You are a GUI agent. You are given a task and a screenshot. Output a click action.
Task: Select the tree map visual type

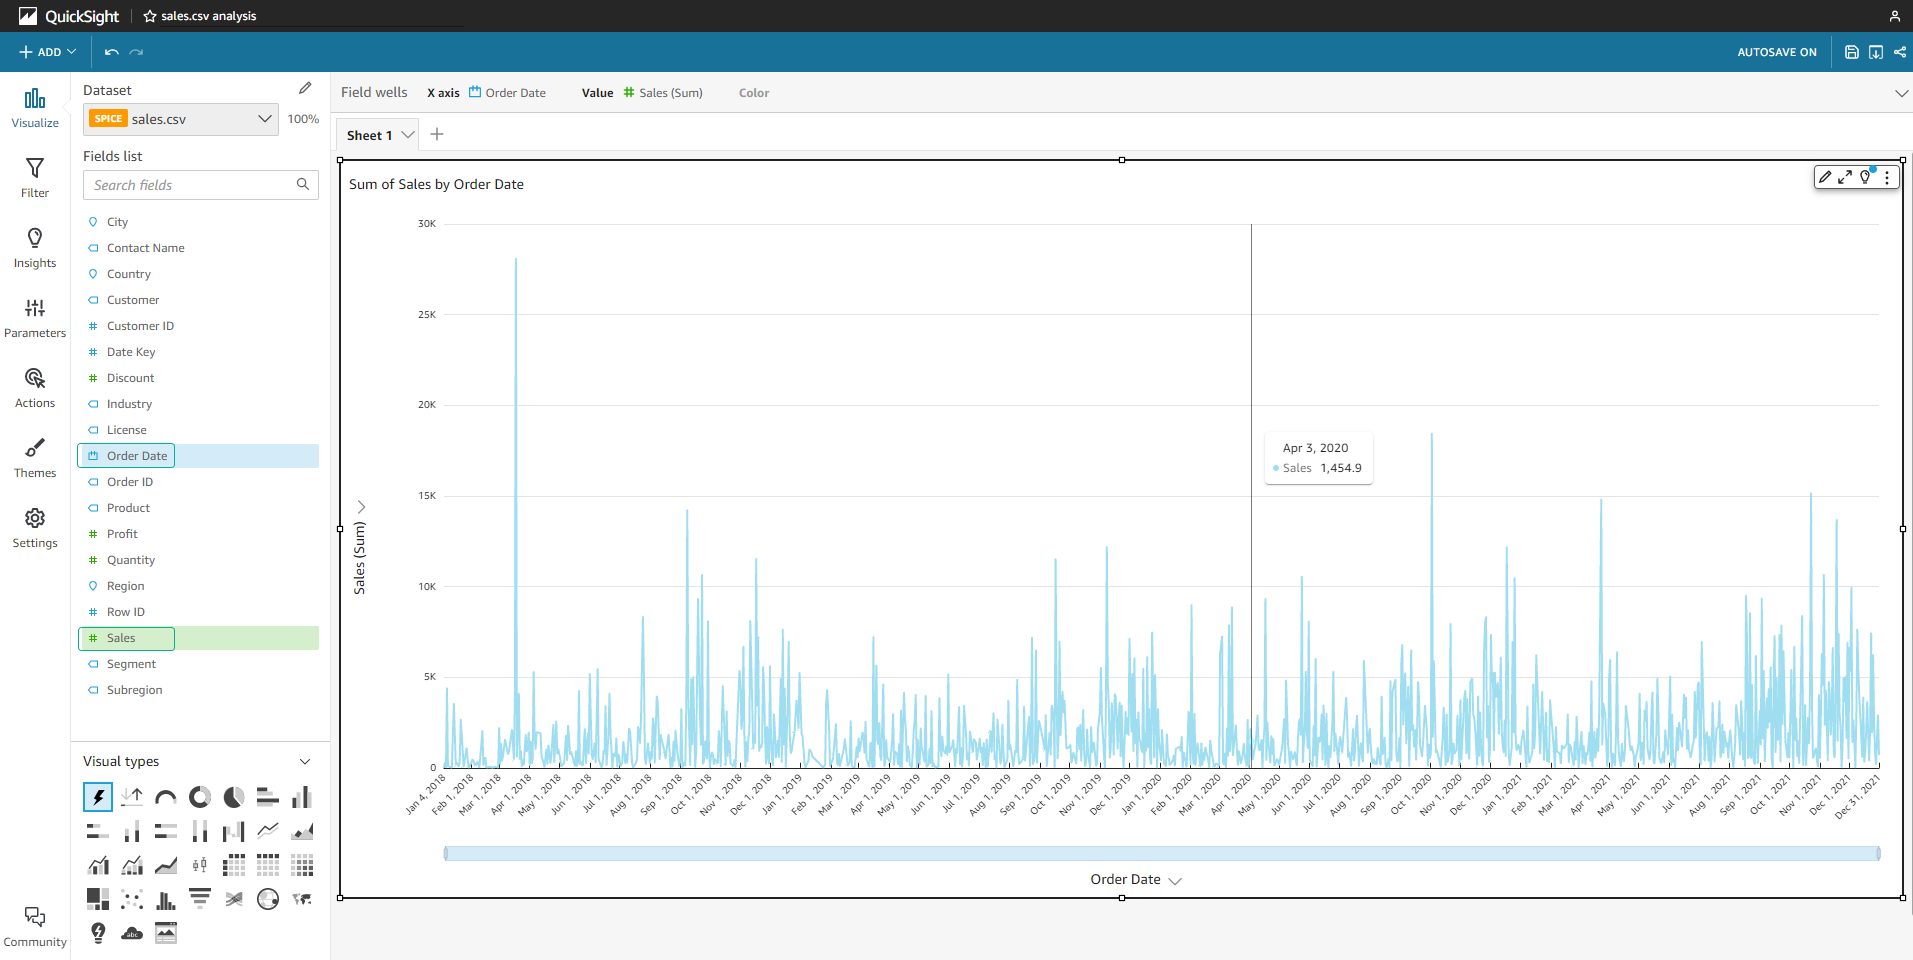[98, 899]
